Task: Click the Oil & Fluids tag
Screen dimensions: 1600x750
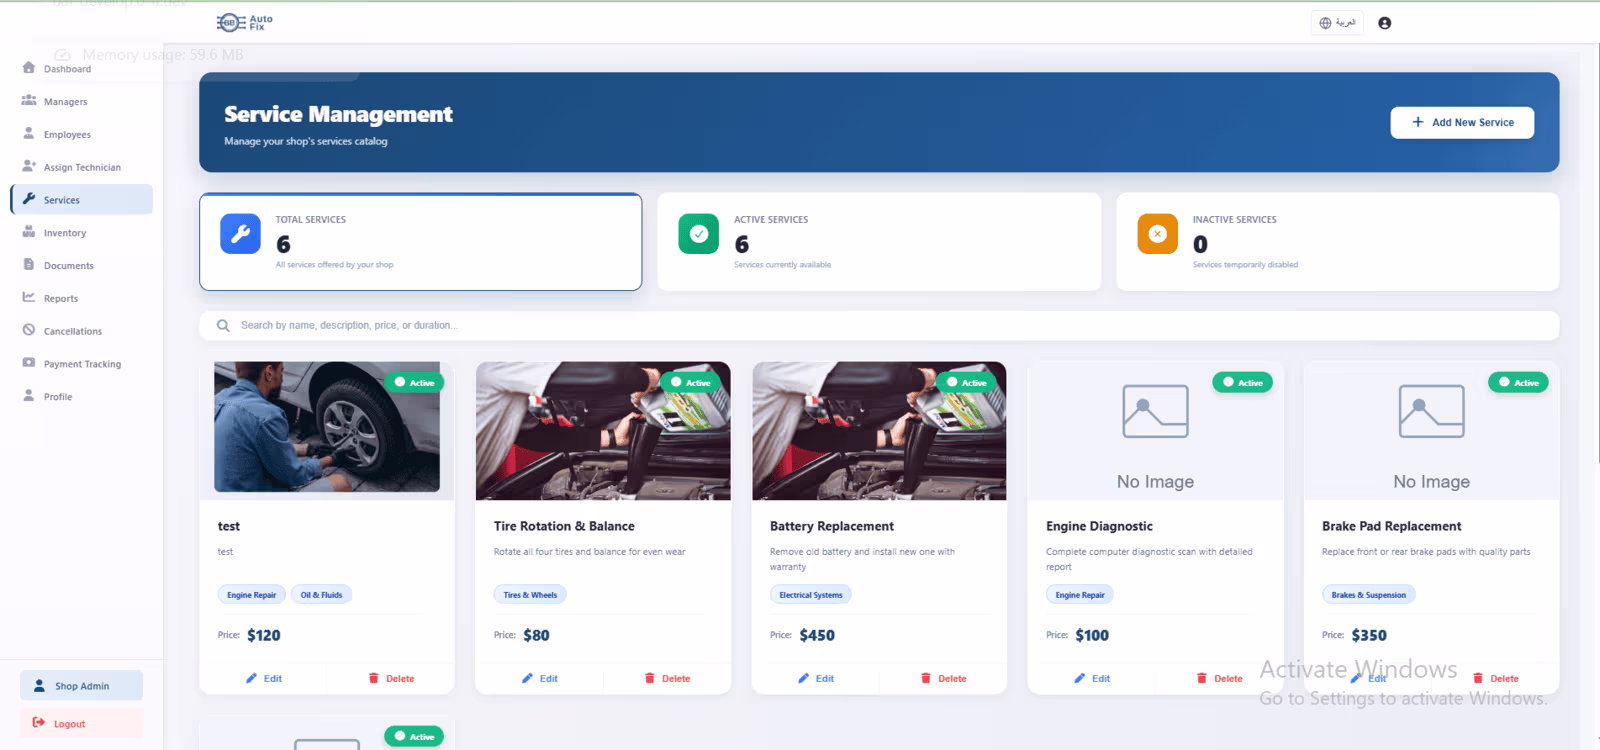Action: [x=321, y=595]
